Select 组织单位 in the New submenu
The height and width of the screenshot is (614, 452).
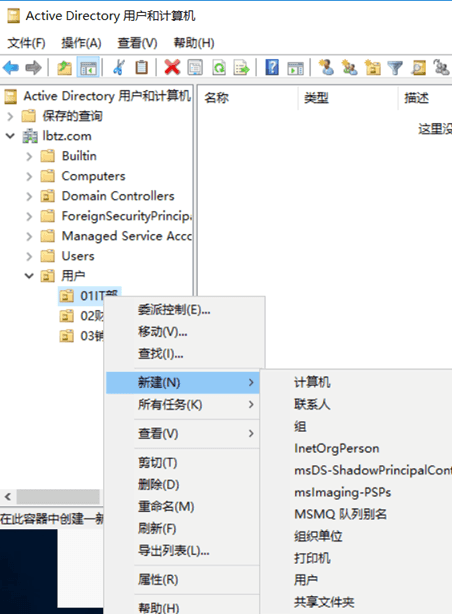[x=318, y=536]
